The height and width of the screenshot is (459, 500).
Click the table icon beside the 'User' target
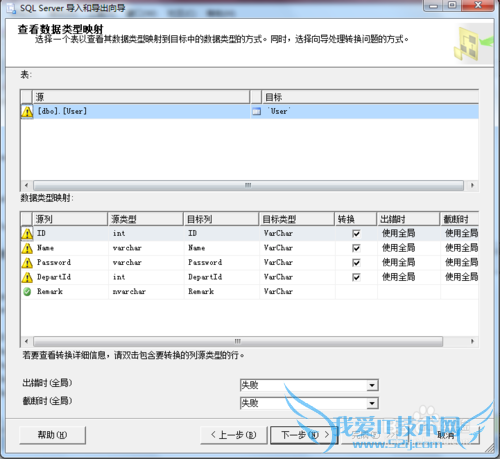click(256, 112)
